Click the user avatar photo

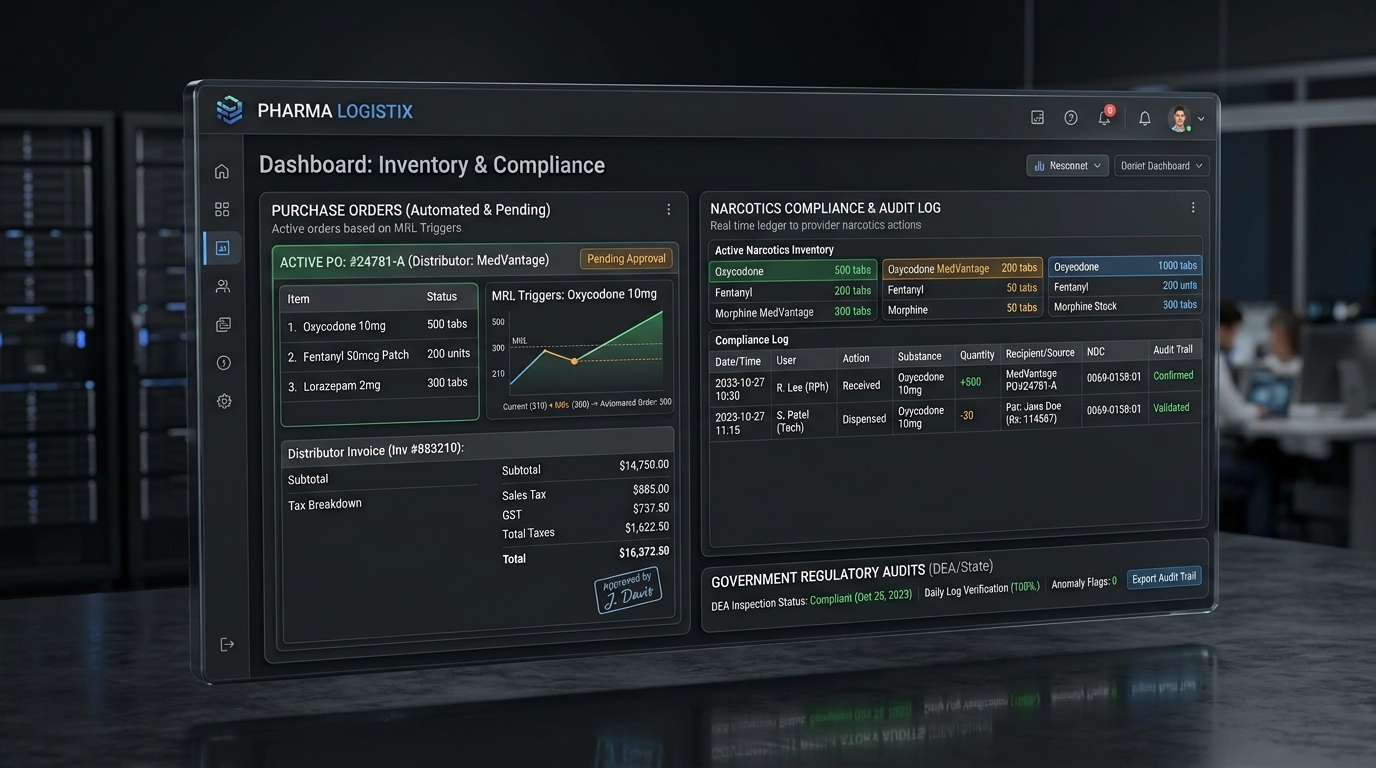(1180, 118)
